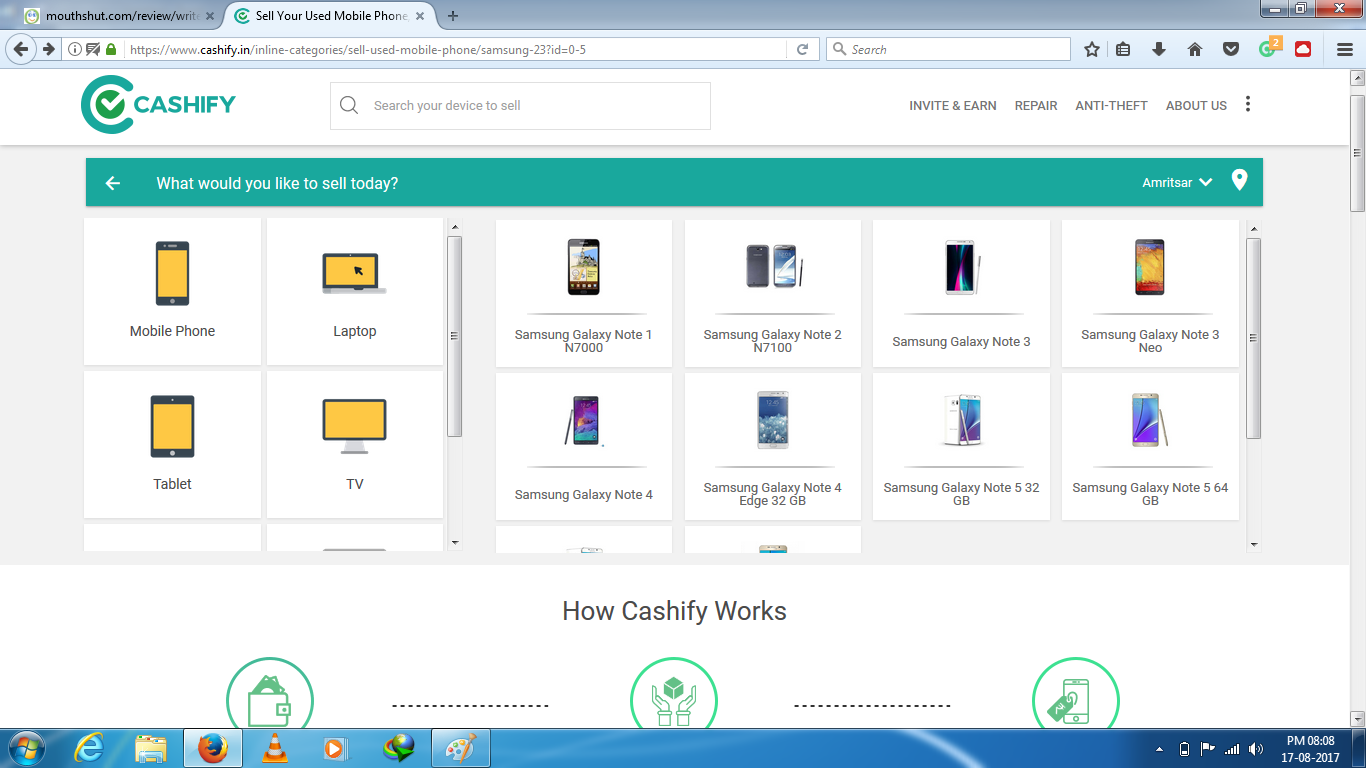Click the Firefox search box
Image resolution: width=1366 pixels, height=768 pixels.
[948, 49]
